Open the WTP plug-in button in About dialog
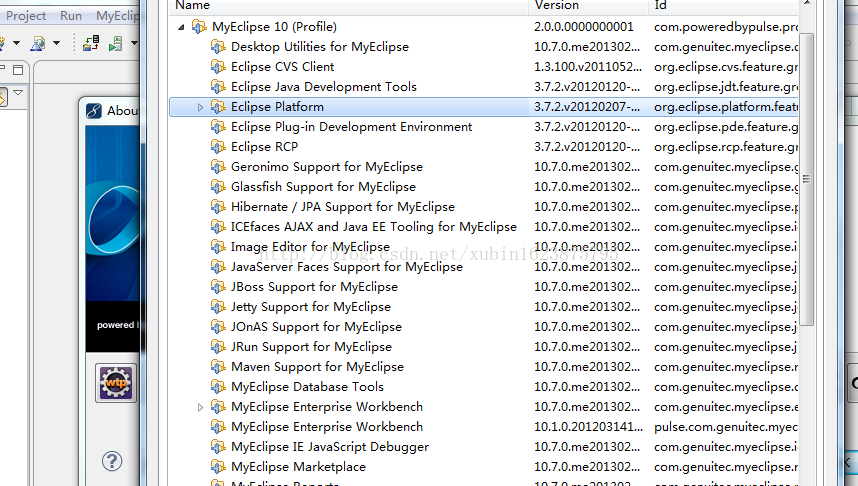Image resolution: width=858 pixels, height=486 pixels. click(115, 383)
